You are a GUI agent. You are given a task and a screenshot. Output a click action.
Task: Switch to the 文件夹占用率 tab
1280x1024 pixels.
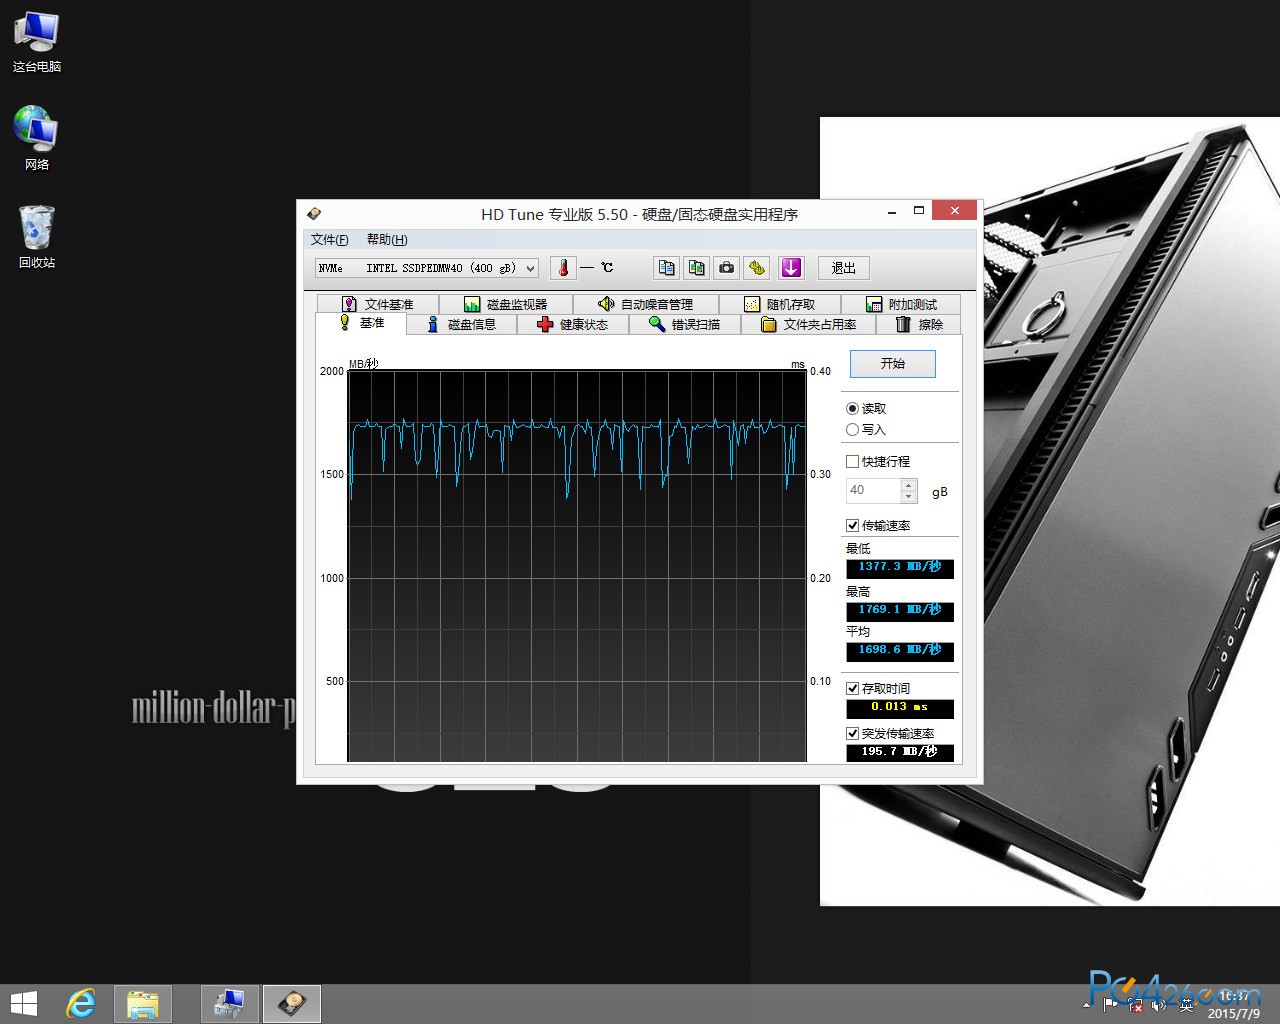click(x=809, y=324)
